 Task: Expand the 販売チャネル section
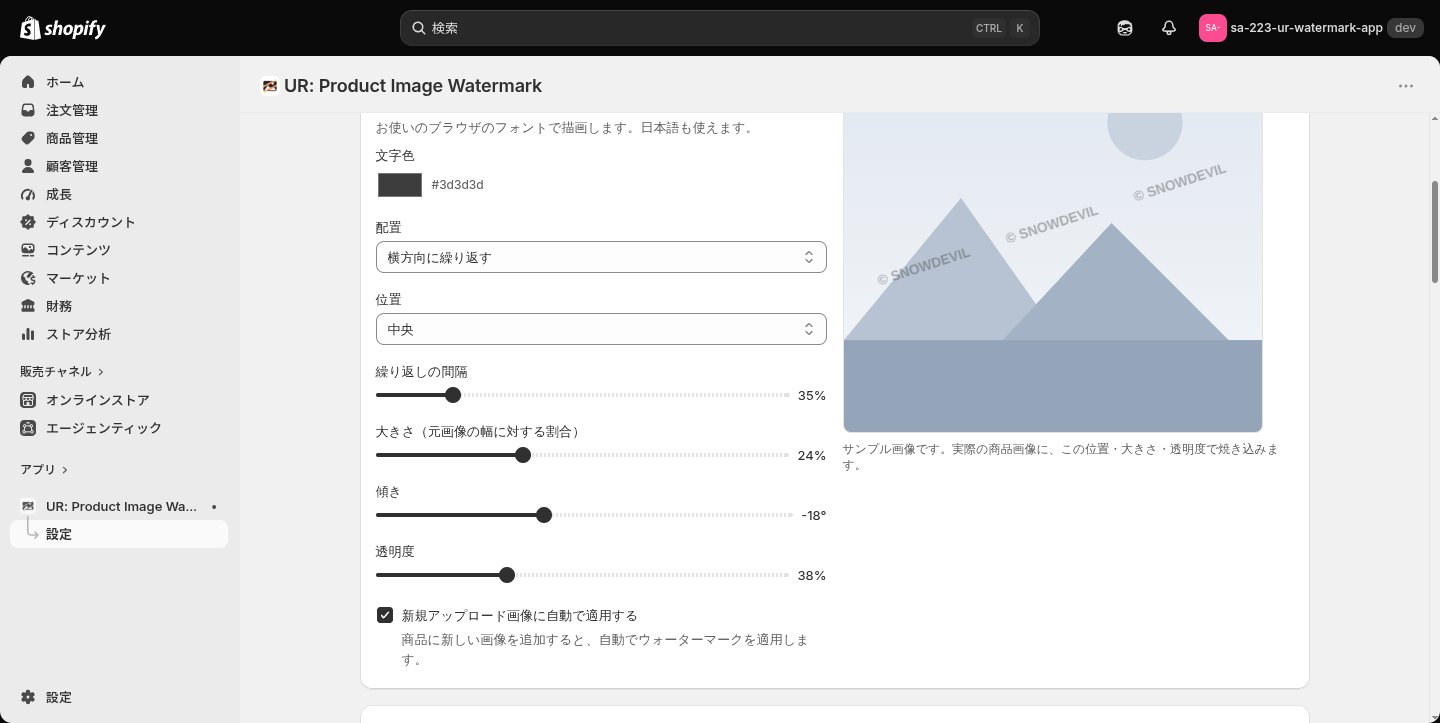point(62,372)
